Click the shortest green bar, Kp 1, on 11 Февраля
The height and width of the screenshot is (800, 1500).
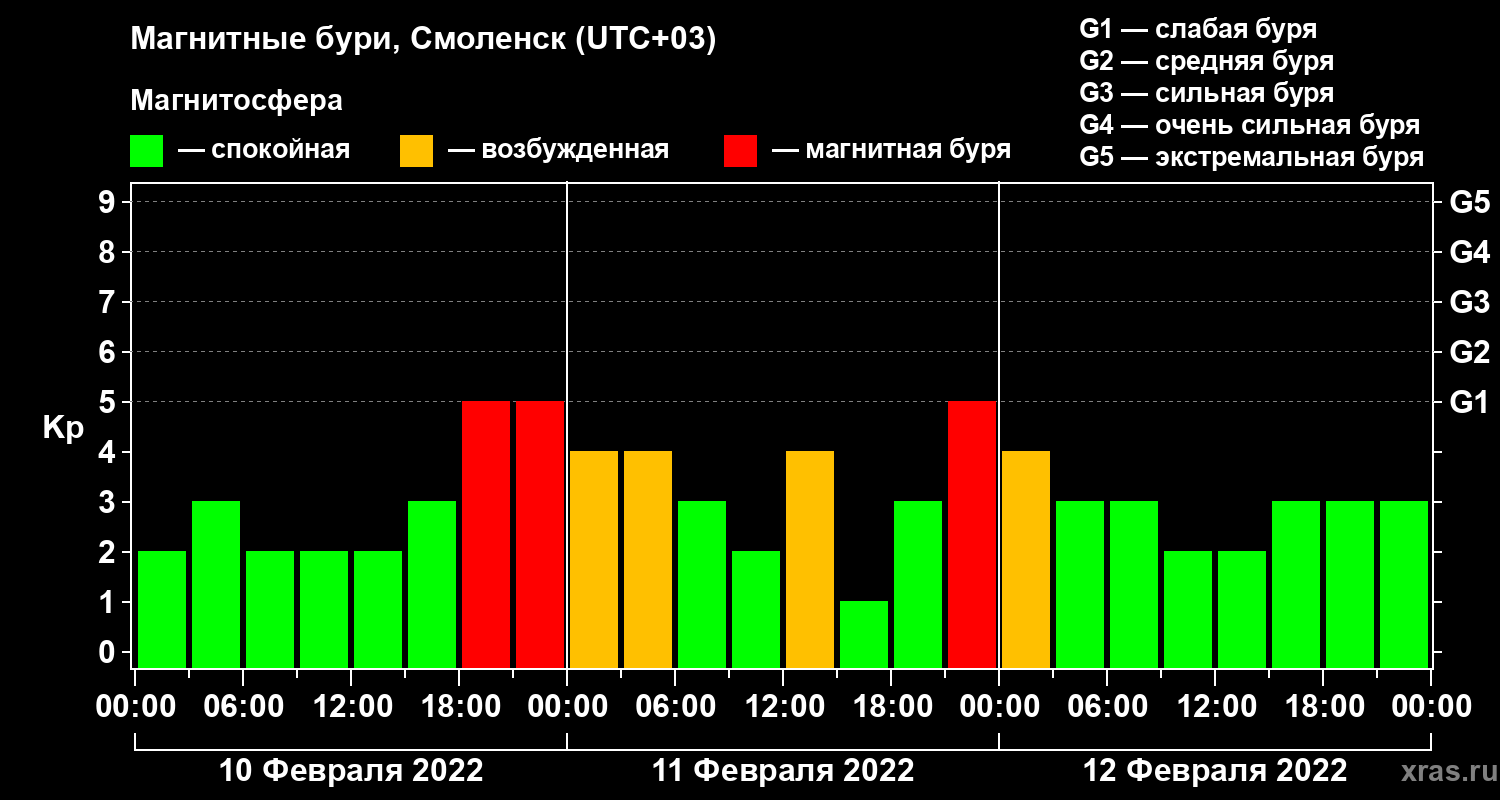(x=864, y=634)
